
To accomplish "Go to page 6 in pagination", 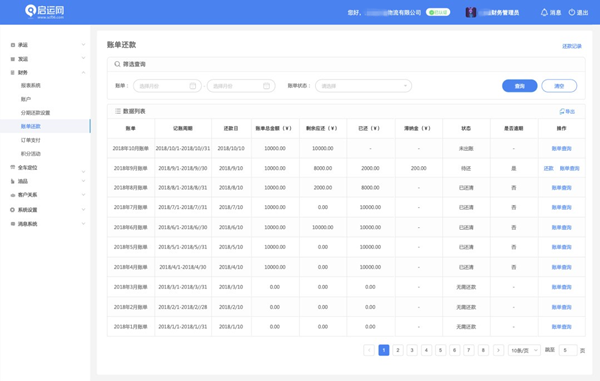I will point(455,350).
